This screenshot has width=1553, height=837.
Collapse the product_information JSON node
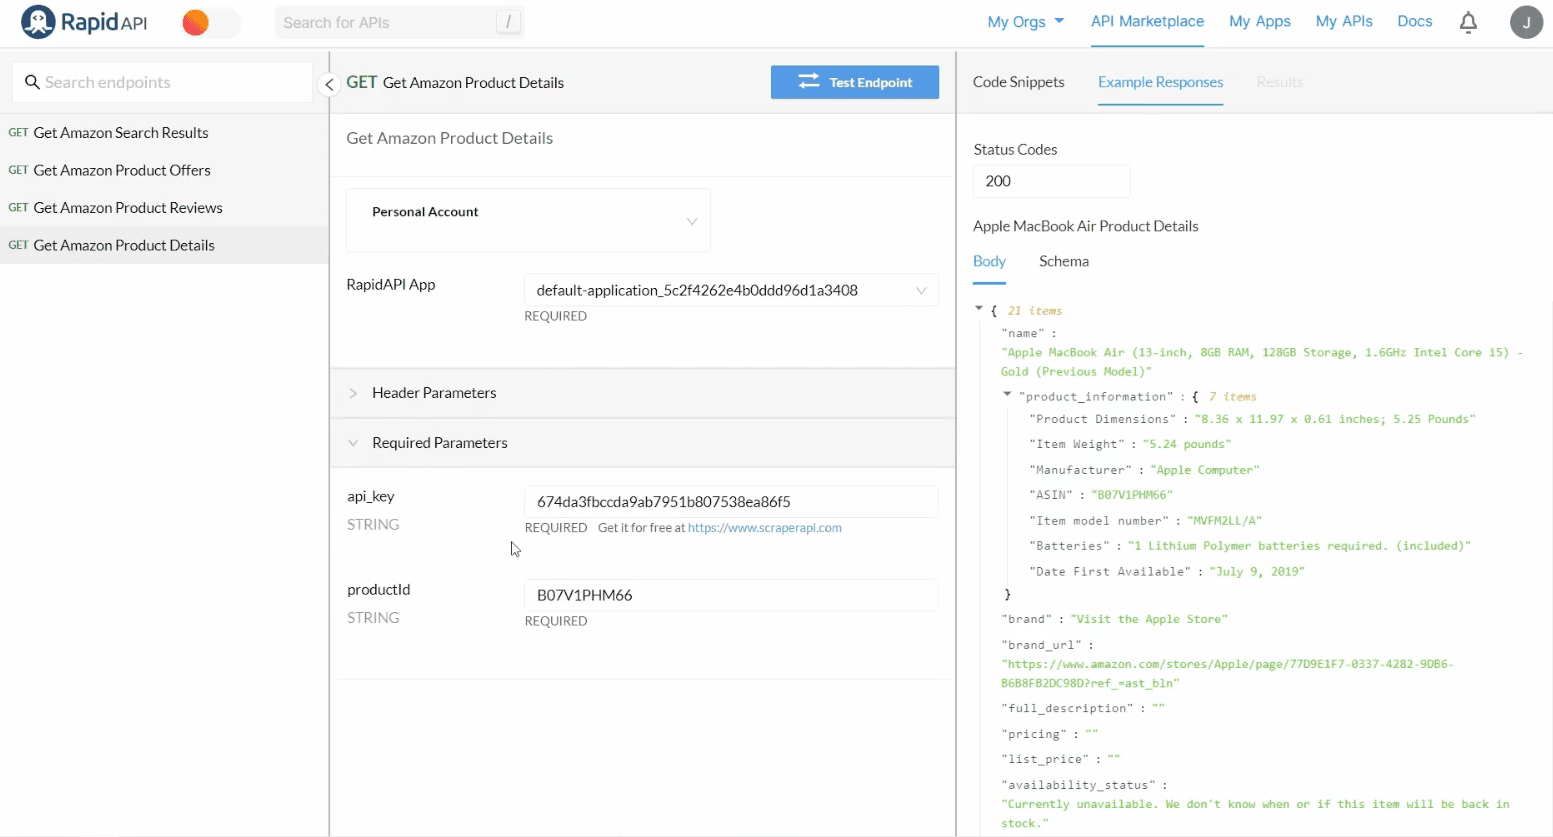[x=1007, y=395]
